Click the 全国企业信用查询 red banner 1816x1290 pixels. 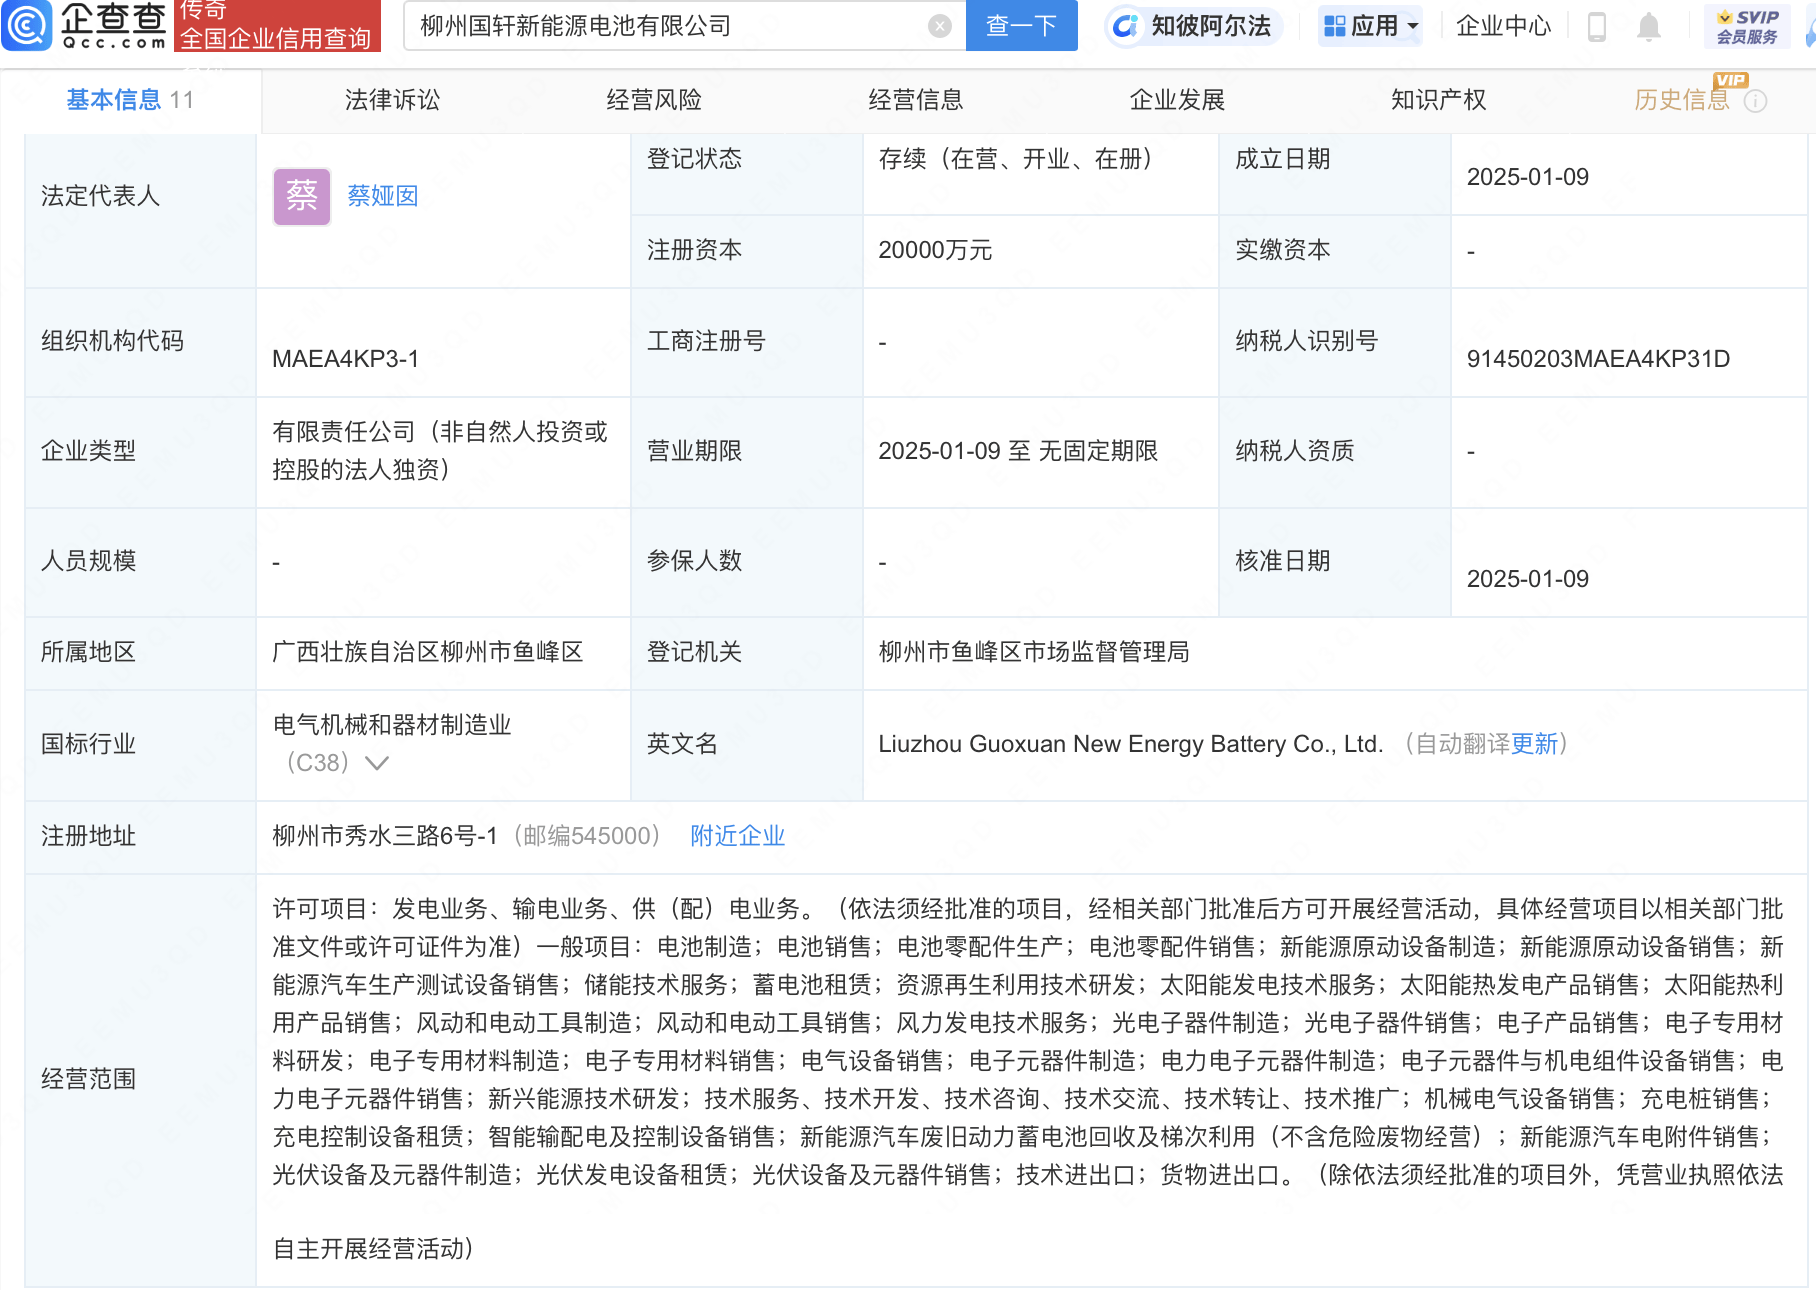pyautogui.click(x=277, y=26)
